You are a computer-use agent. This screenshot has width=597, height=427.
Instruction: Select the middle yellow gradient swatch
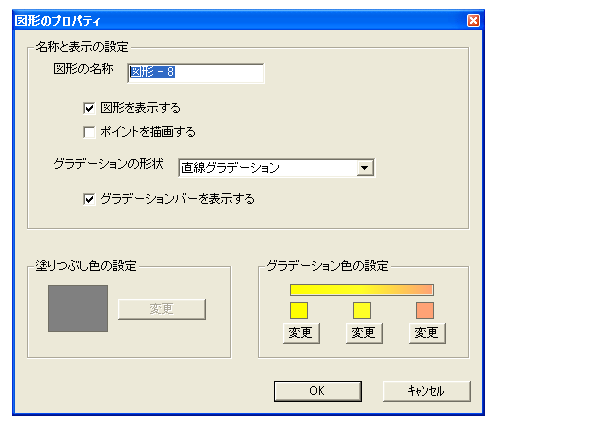pyautogui.click(x=362, y=310)
